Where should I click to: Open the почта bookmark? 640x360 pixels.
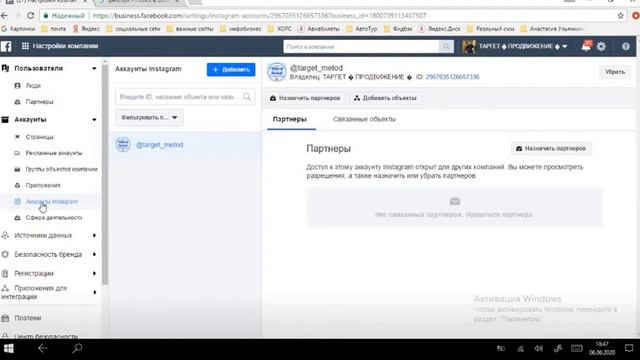click(x=53, y=29)
